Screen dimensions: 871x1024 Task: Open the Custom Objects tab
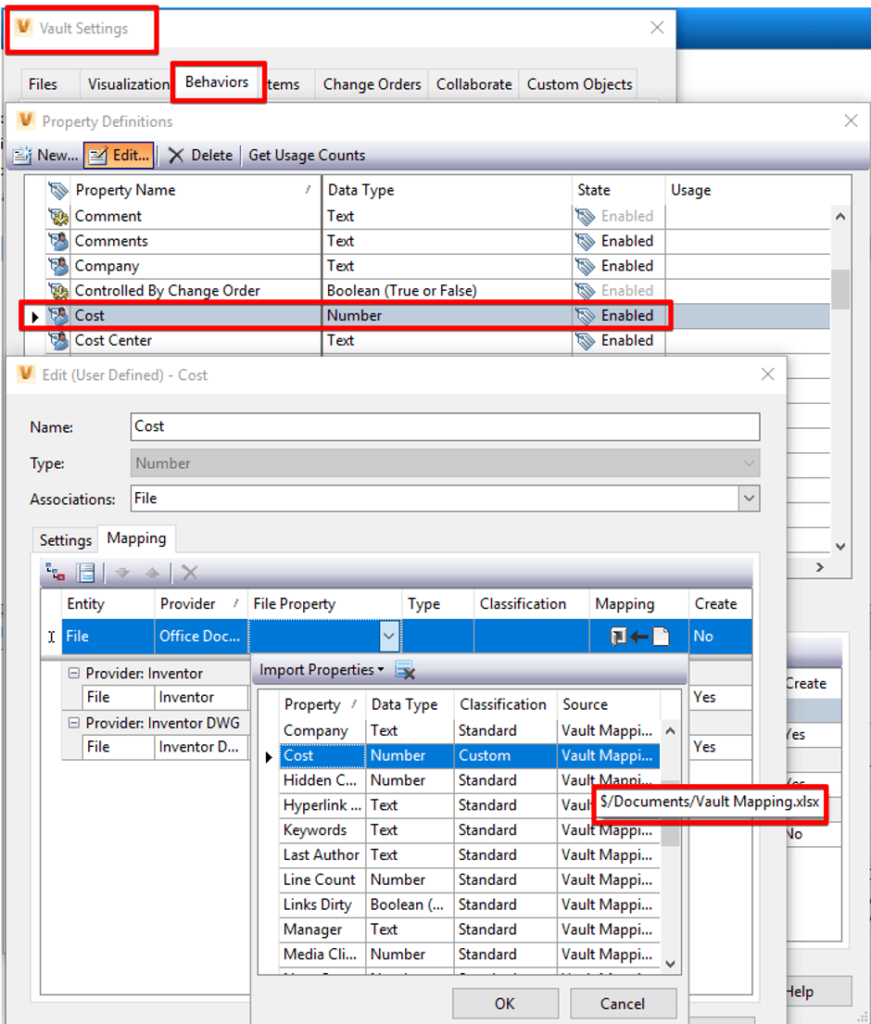[x=579, y=84]
